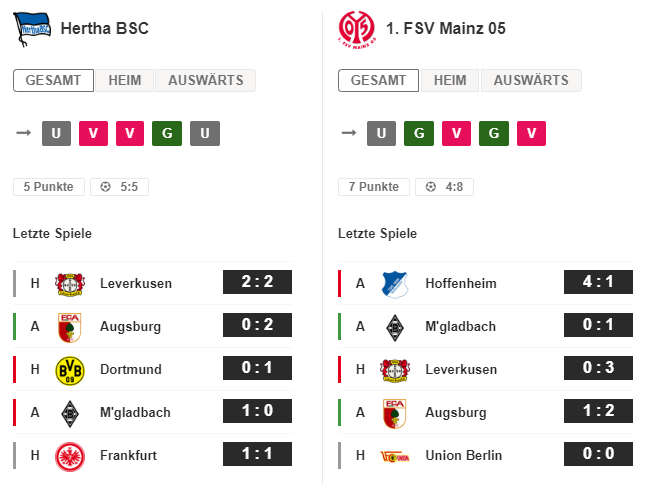Open the Hertha BSC team name link
Screen dimensions: 650x484
[104, 29]
